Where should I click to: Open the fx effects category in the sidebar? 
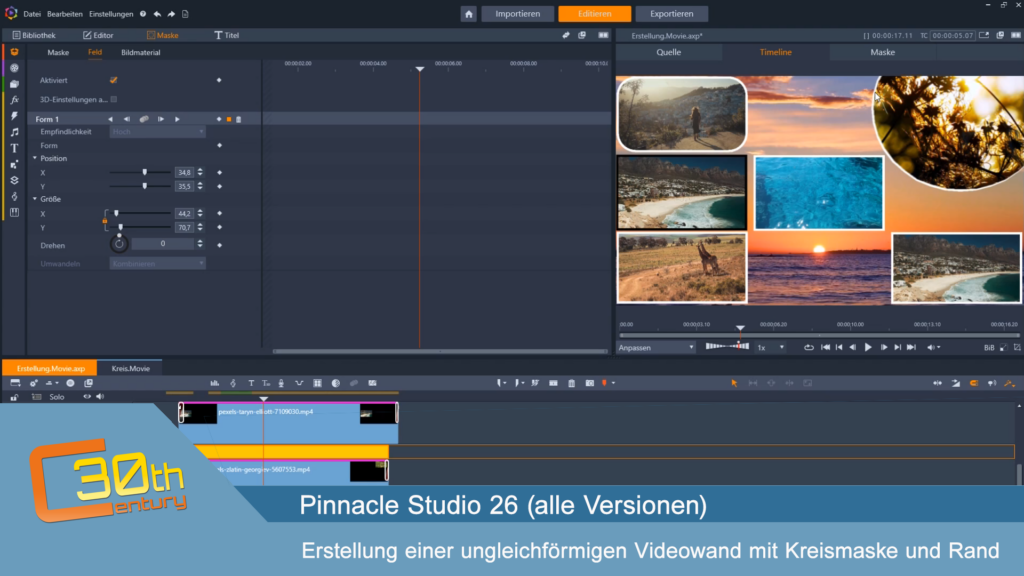pyautogui.click(x=14, y=100)
